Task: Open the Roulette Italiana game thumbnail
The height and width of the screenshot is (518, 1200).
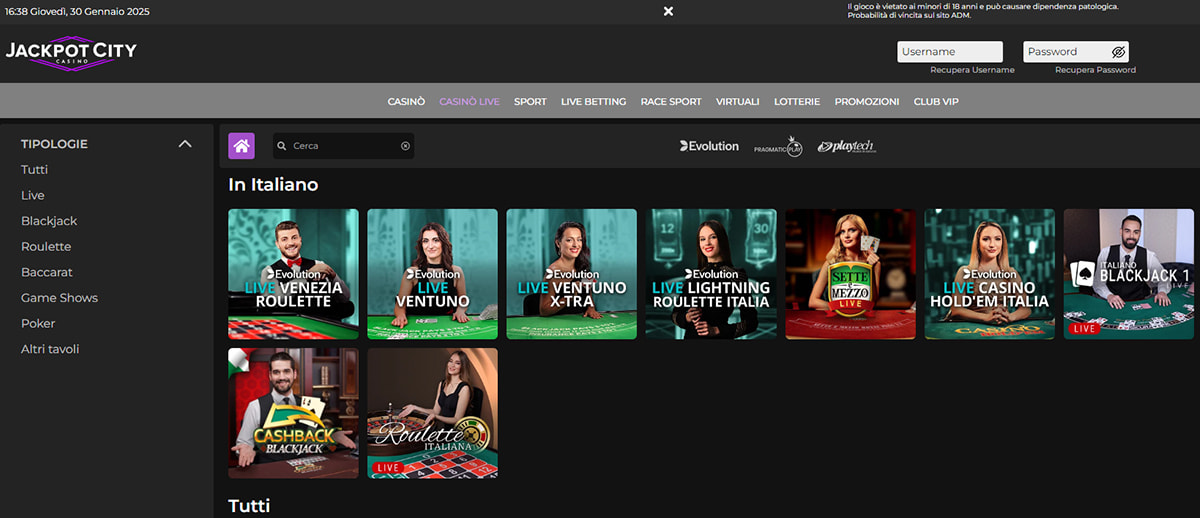Action: pyautogui.click(x=432, y=413)
